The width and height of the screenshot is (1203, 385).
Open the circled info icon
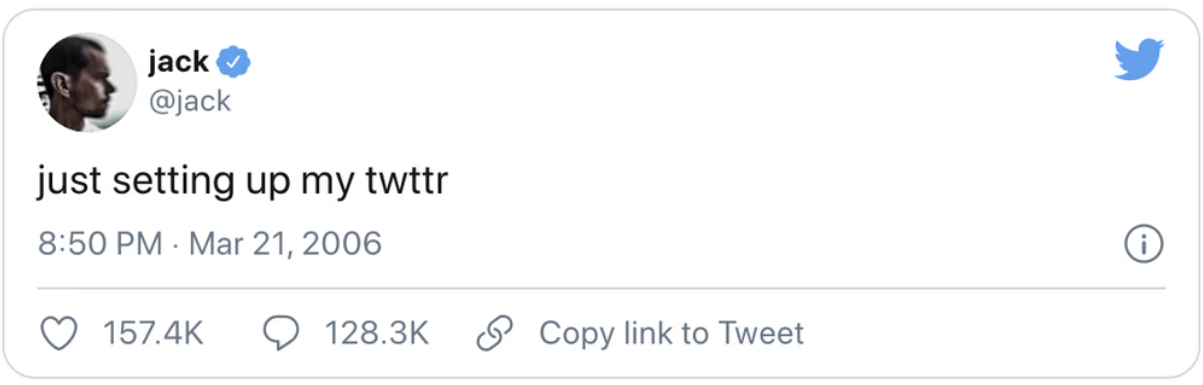click(x=1144, y=245)
